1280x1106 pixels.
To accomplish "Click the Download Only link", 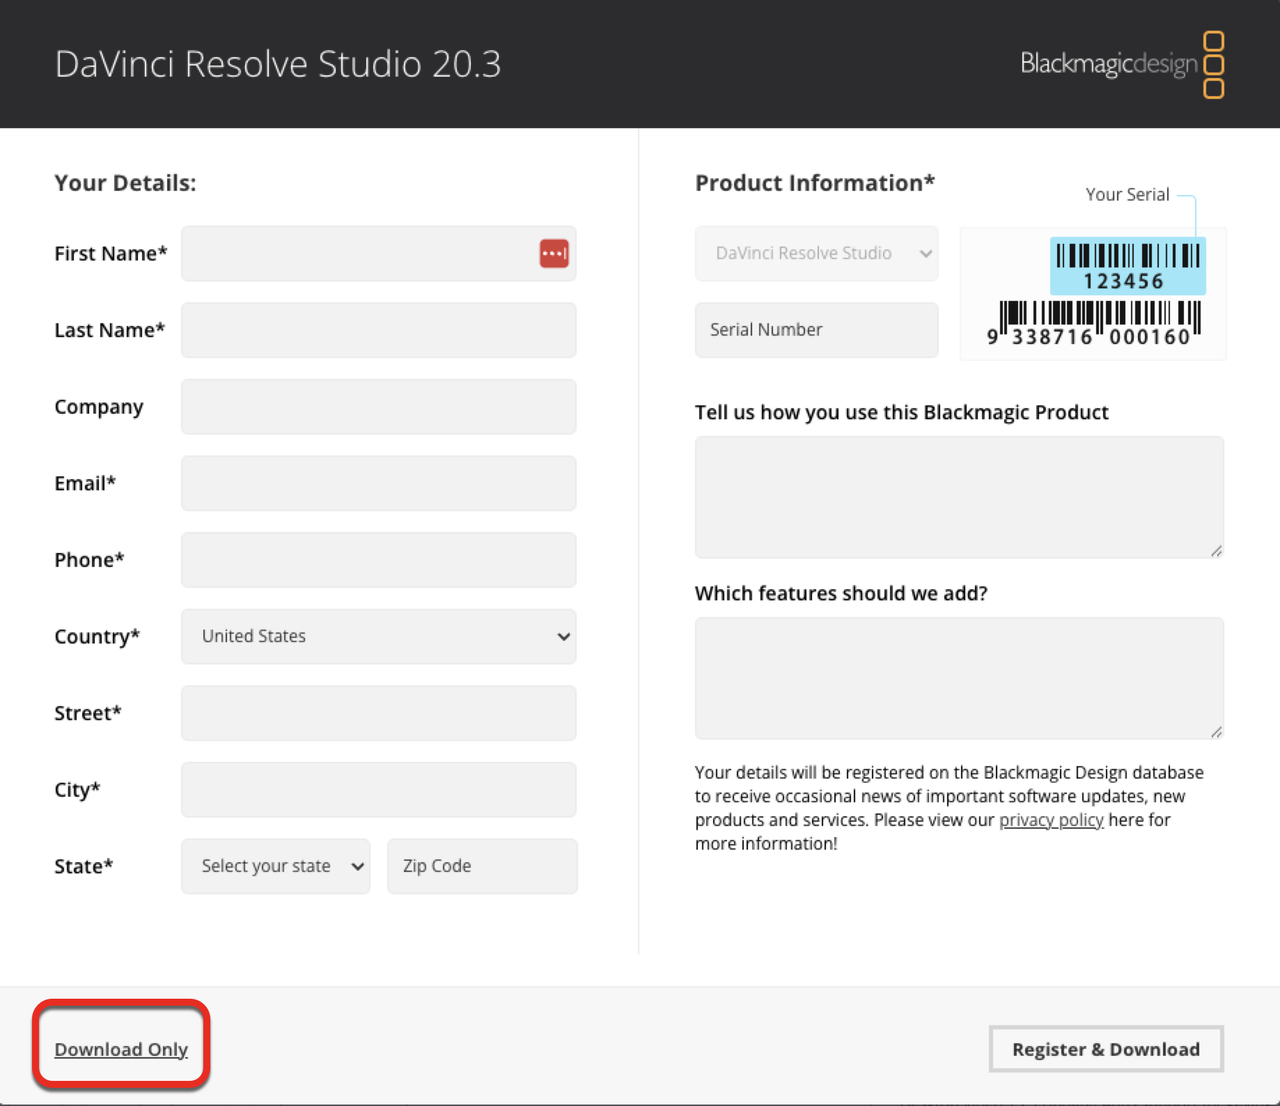I will (x=121, y=1049).
